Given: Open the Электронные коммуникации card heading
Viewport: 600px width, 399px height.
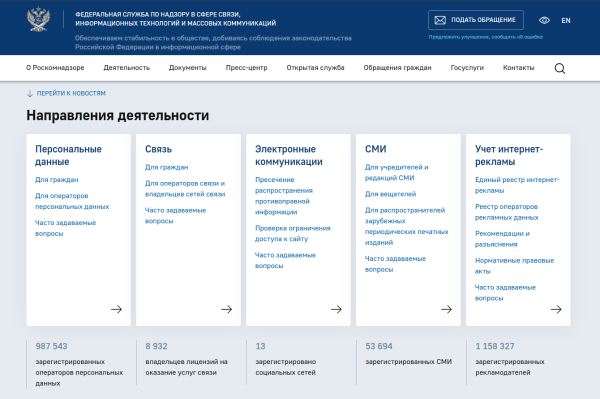Looking at the screenshot, I should pyautogui.click(x=289, y=155).
